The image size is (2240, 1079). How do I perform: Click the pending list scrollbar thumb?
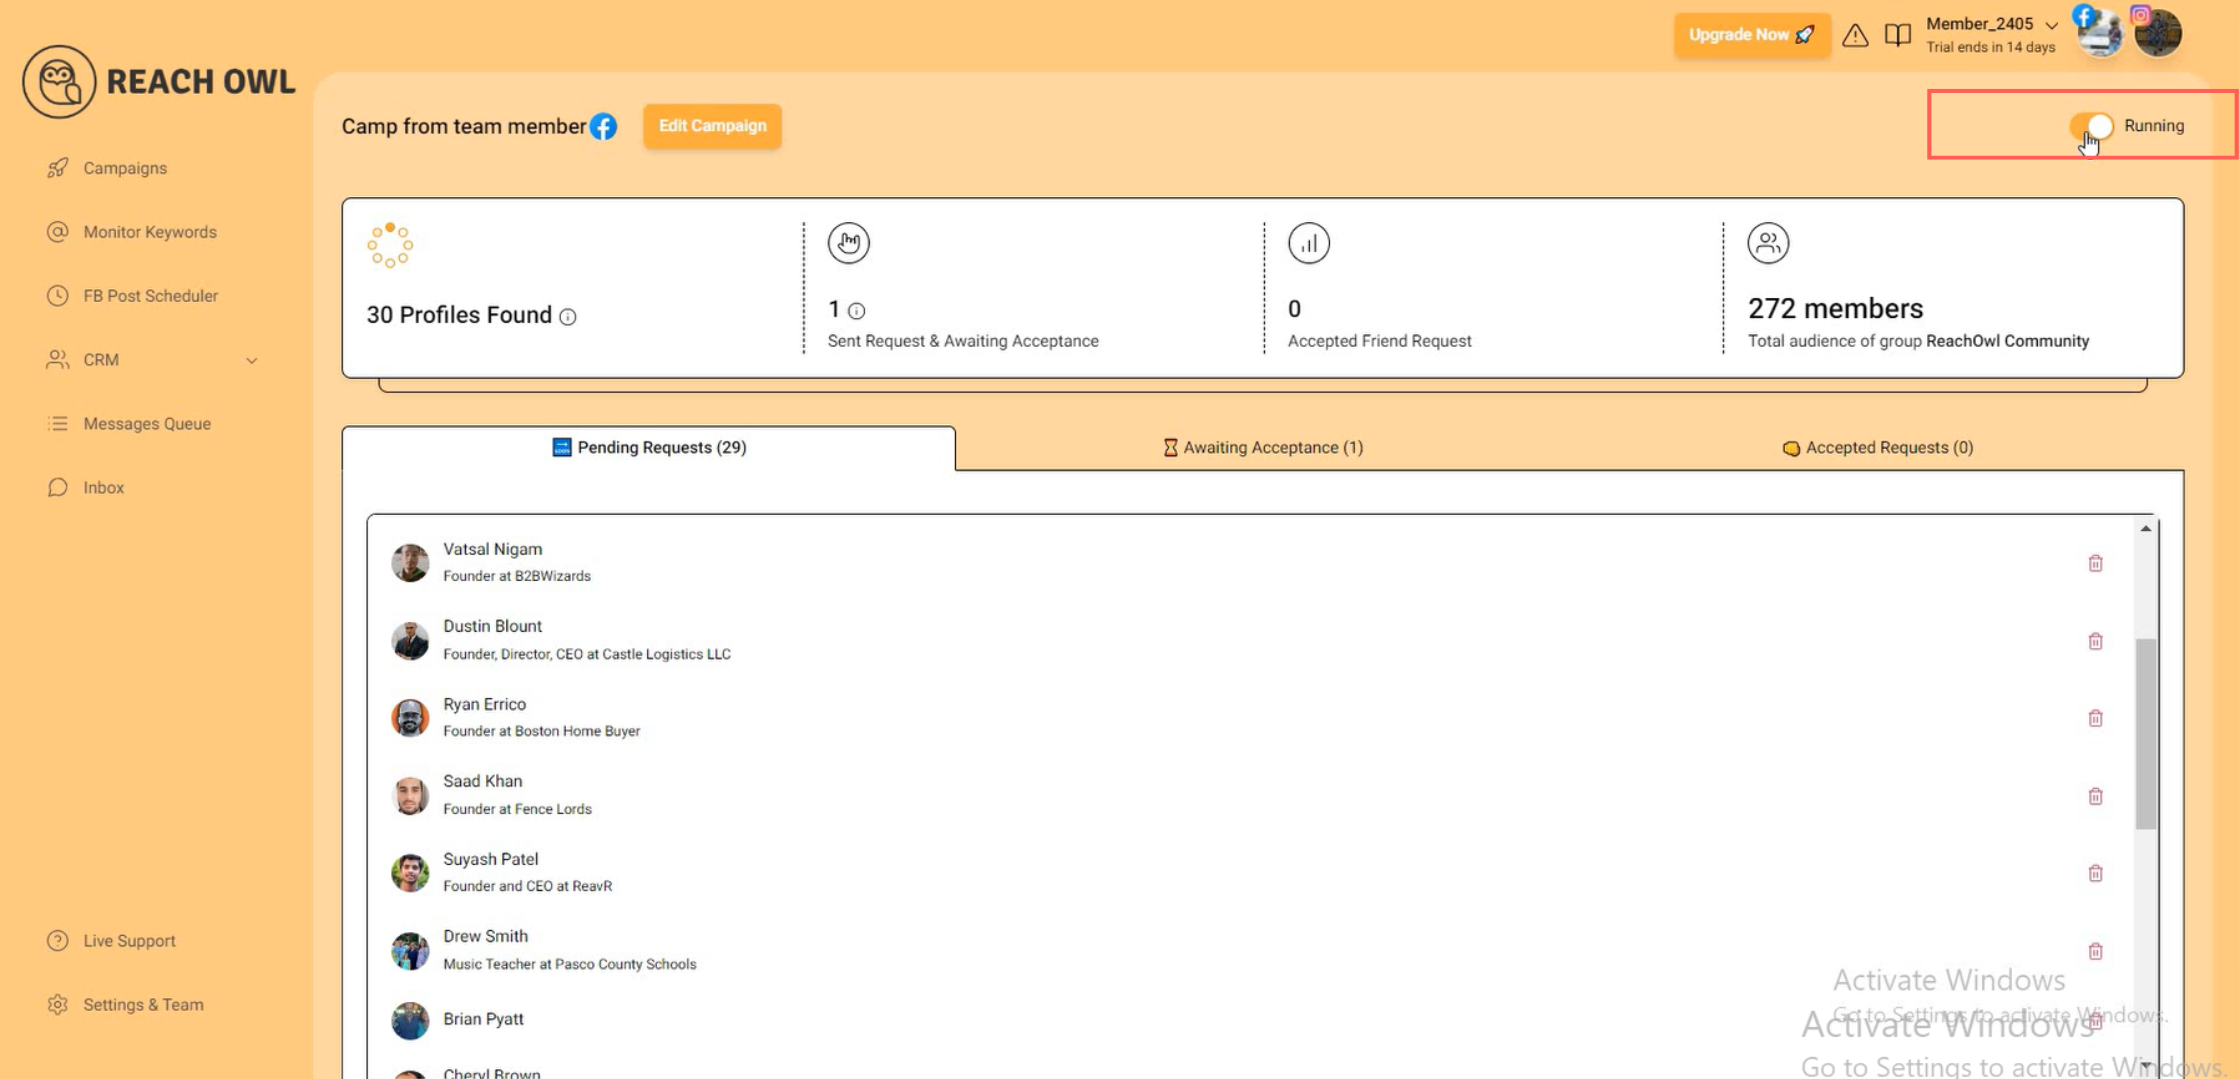[2145, 734]
